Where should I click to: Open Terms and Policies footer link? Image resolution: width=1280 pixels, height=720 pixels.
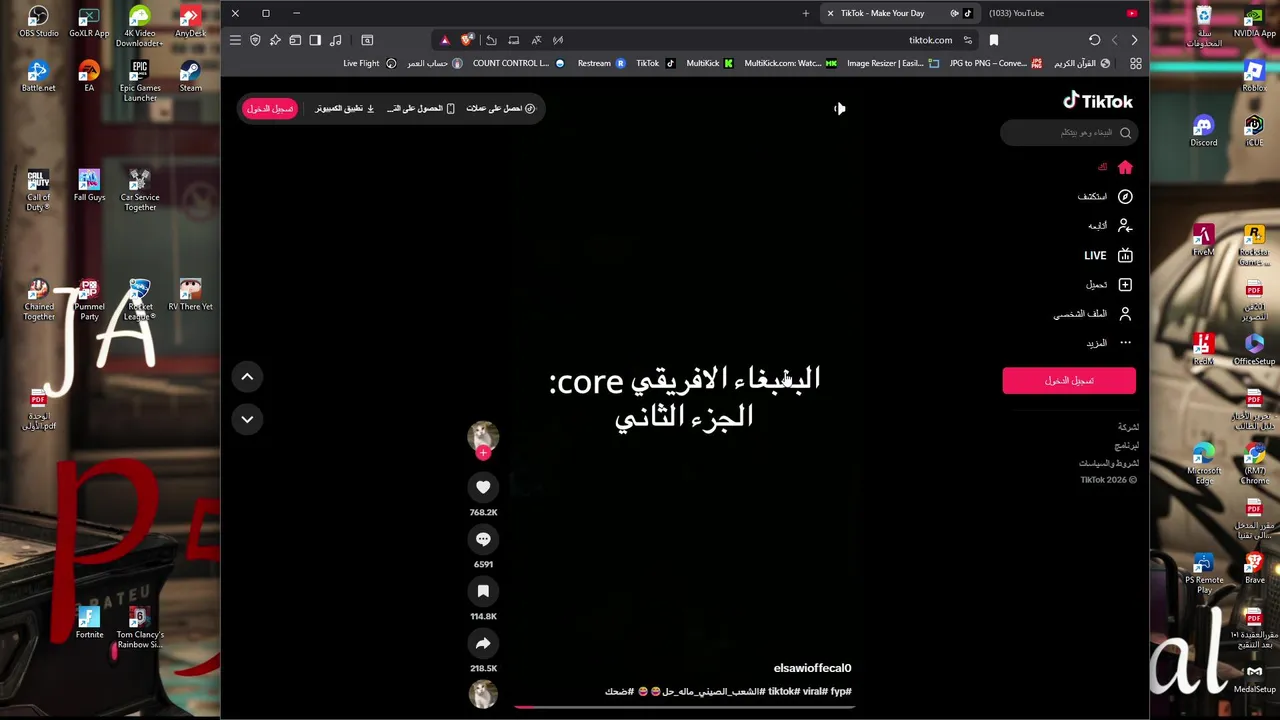click(x=1108, y=463)
